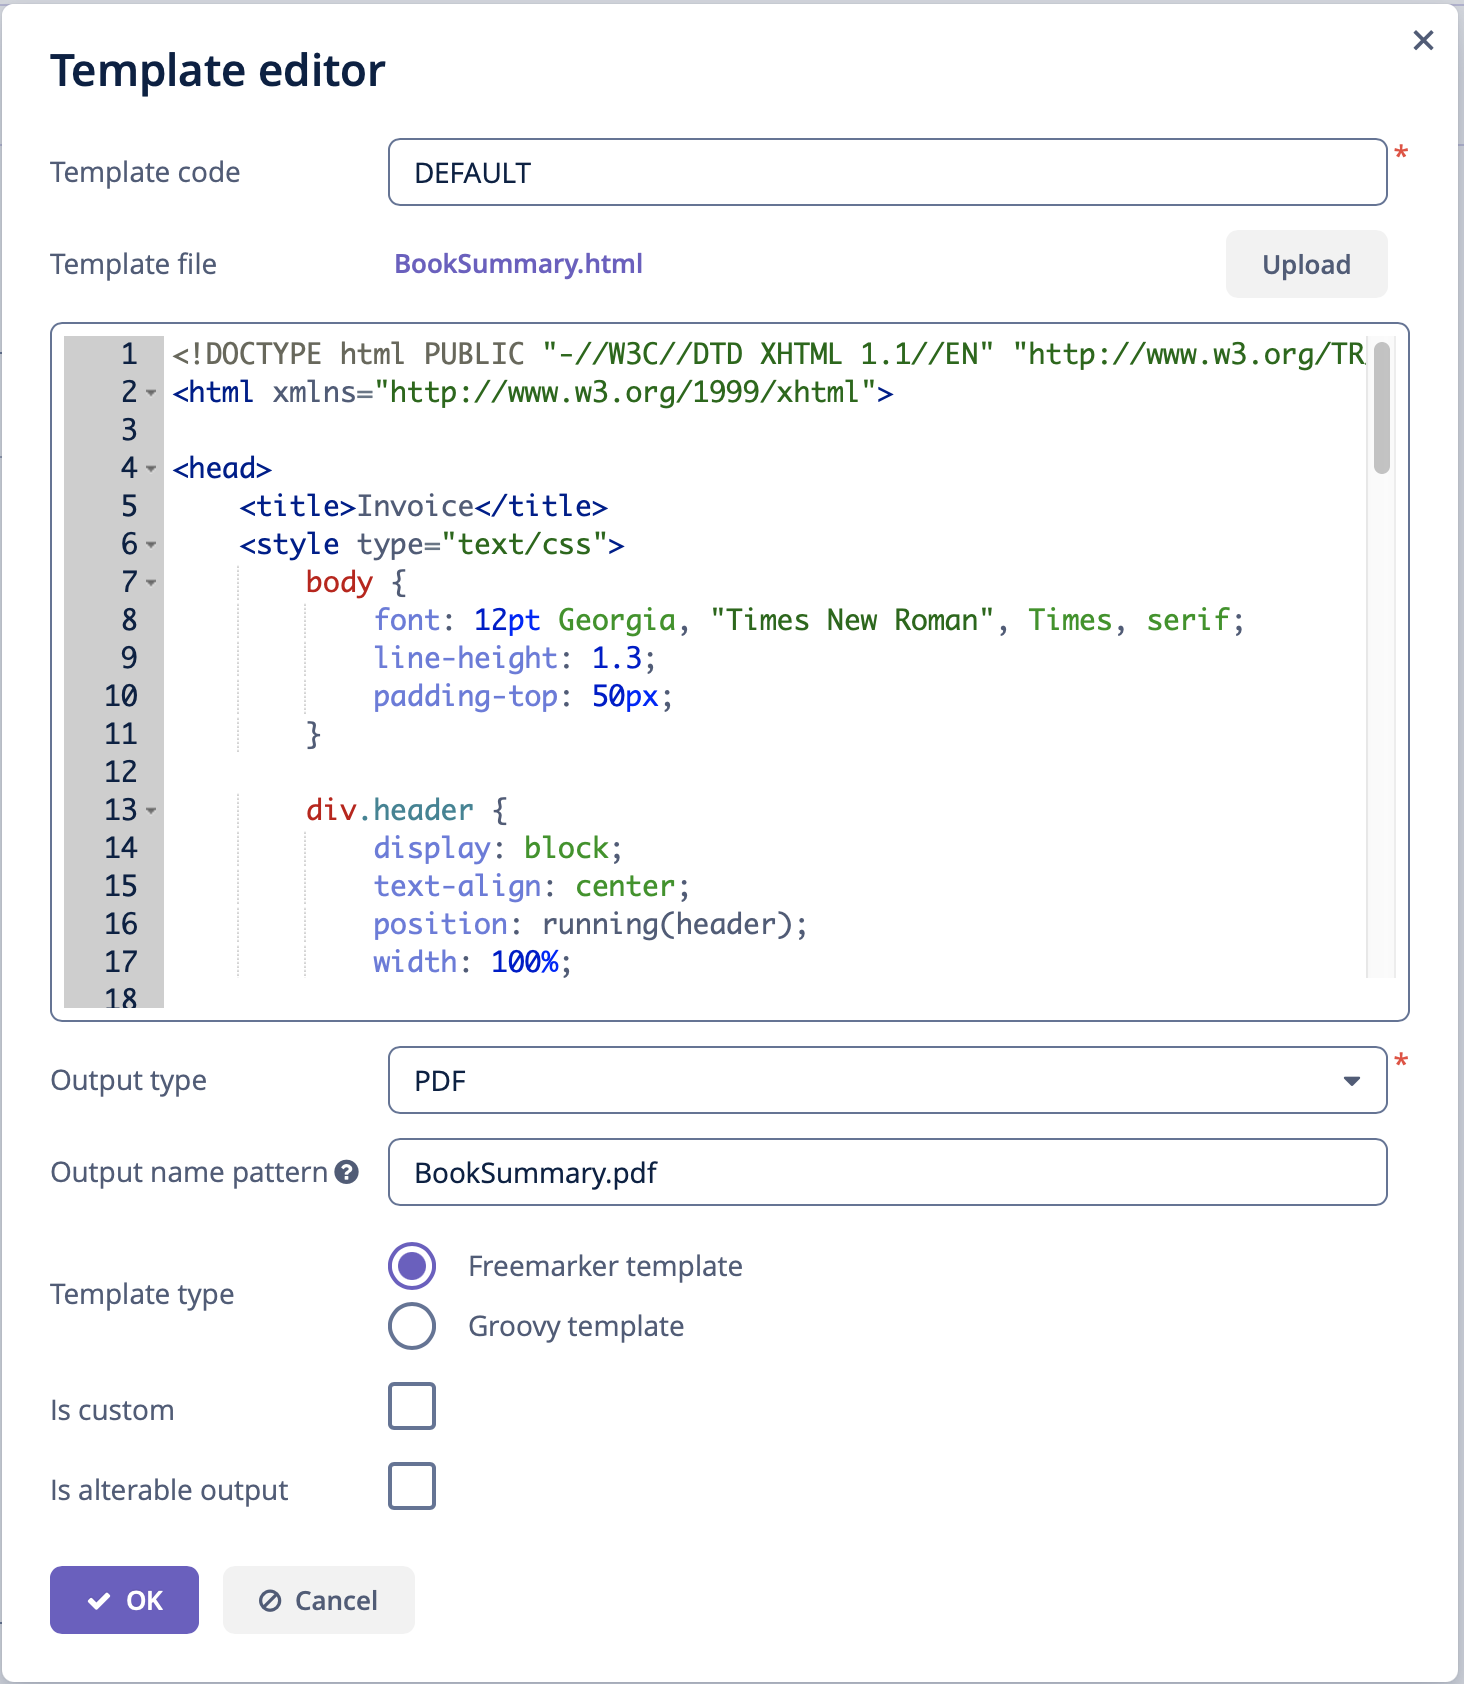Open the Output type dropdown
This screenshot has width=1464, height=1684.
(x=887, y=1080)
